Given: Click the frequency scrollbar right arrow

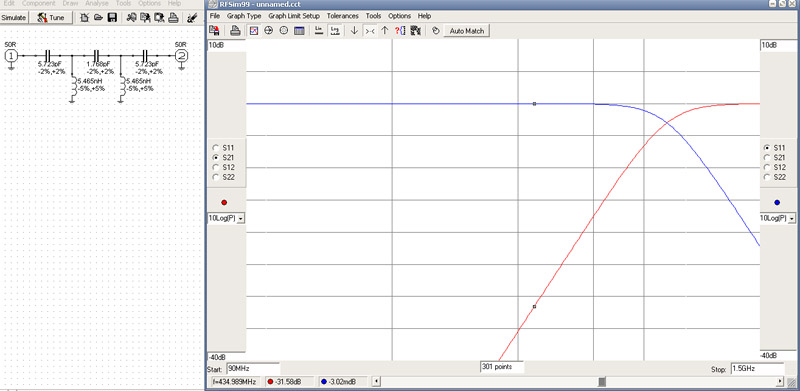Looking at the screenshot, I should coord(780,381).
